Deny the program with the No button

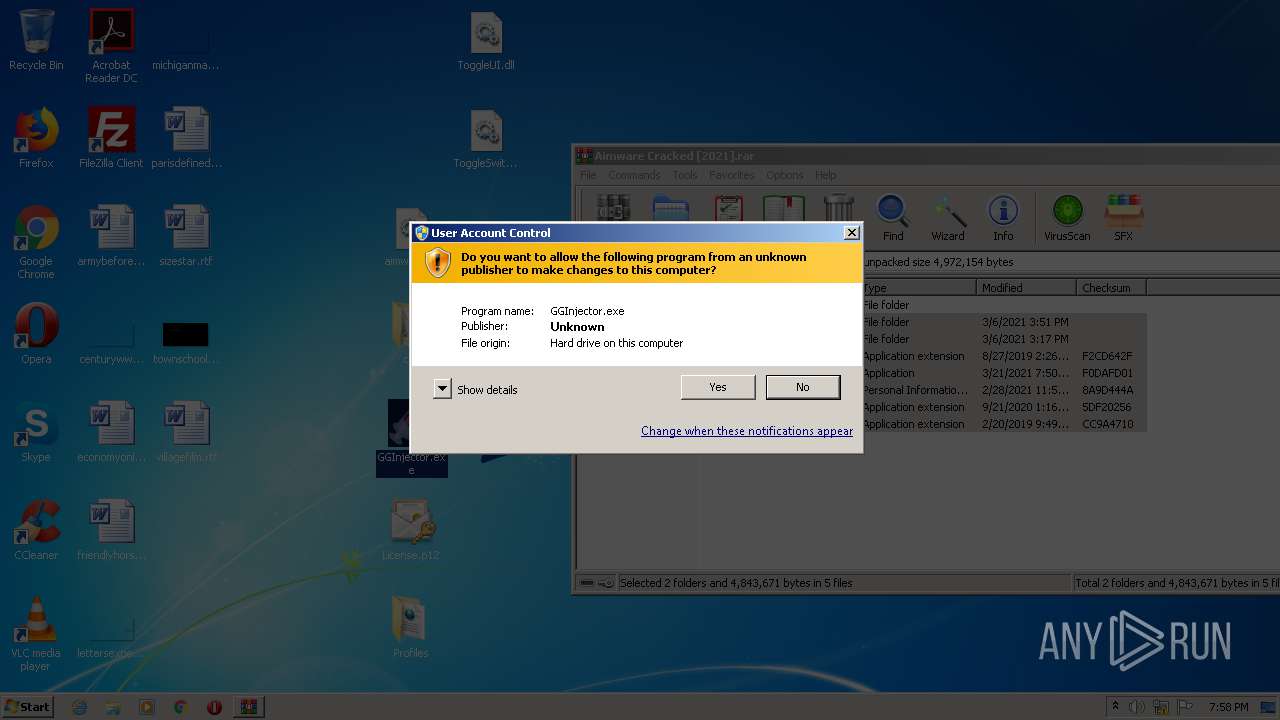803,387
